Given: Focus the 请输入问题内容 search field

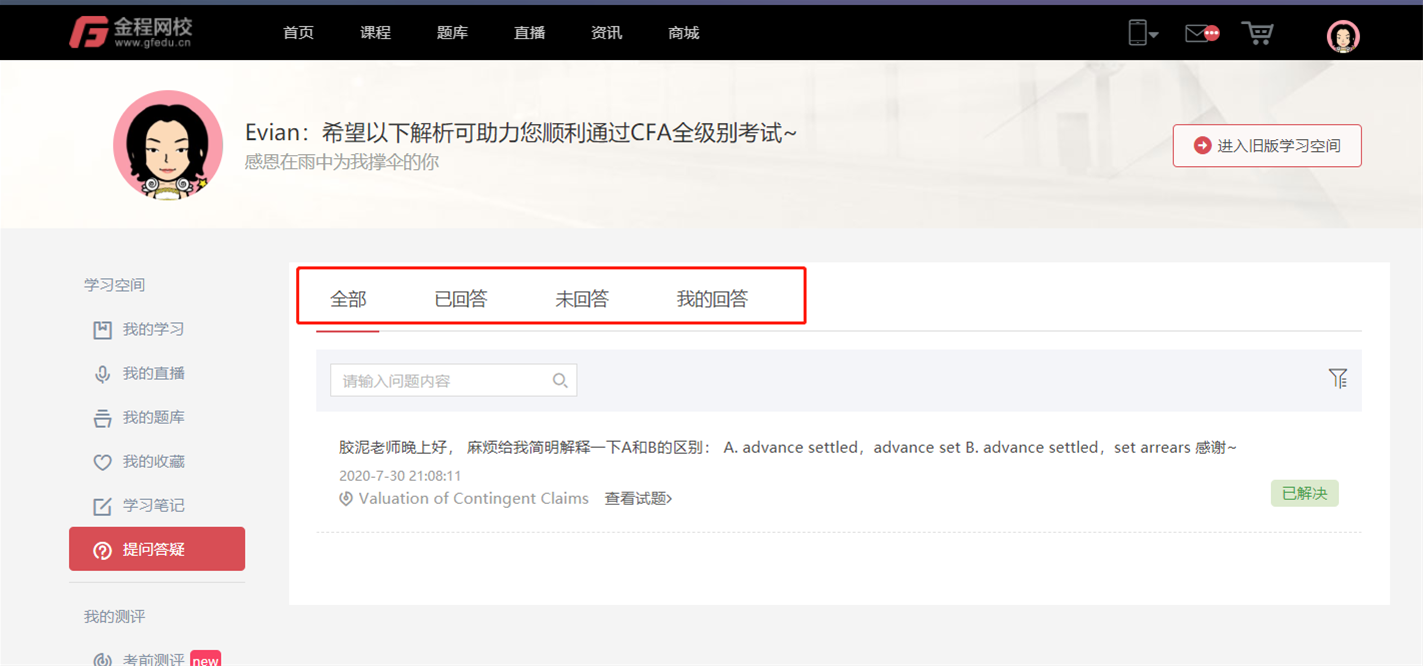Looking at the screenshot, I should [440, 381].
